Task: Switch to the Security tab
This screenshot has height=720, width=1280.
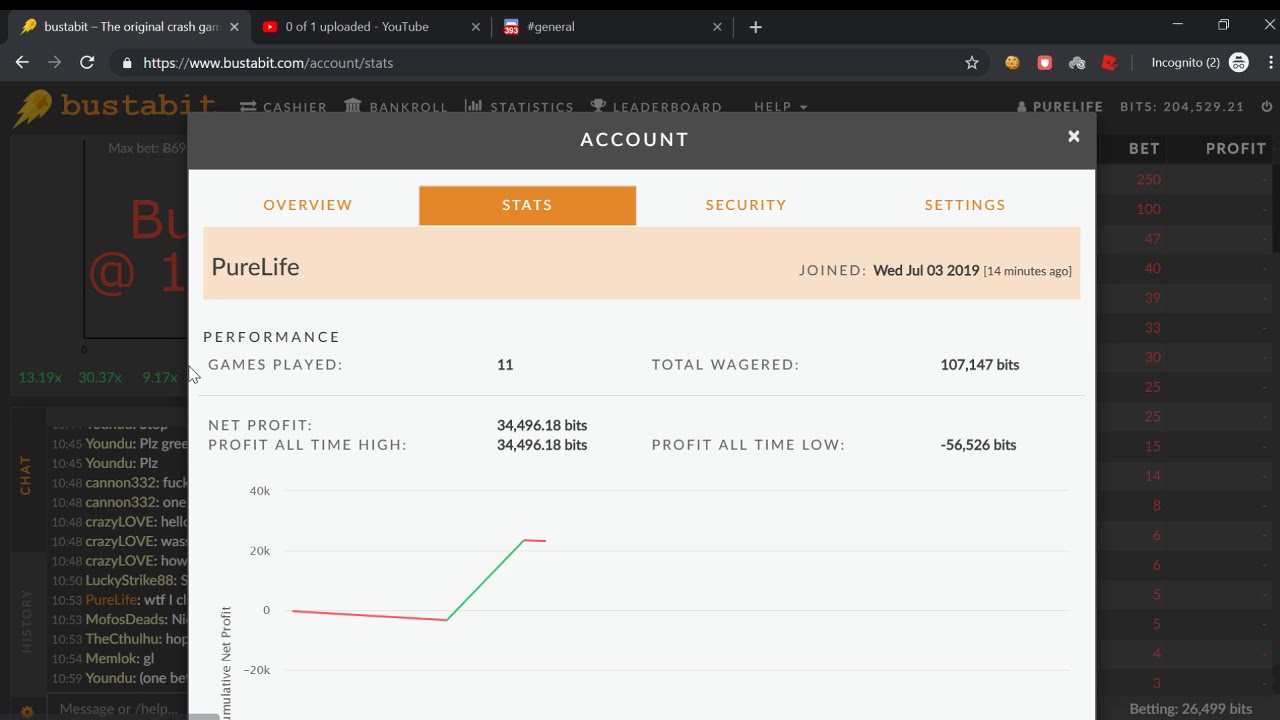Action: (x=746, y=205)
